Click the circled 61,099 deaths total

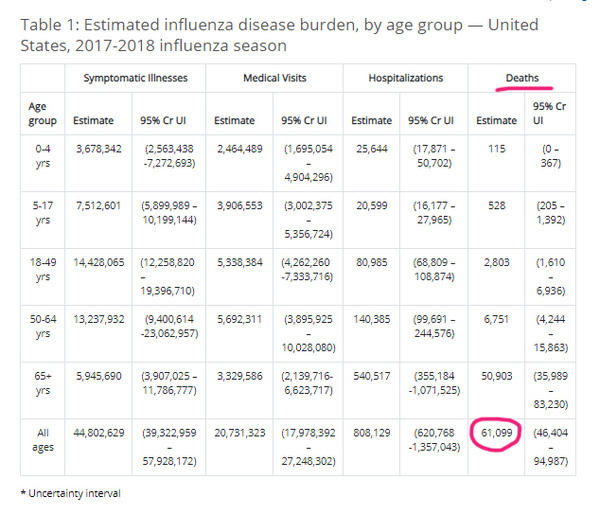pos(495,435)
